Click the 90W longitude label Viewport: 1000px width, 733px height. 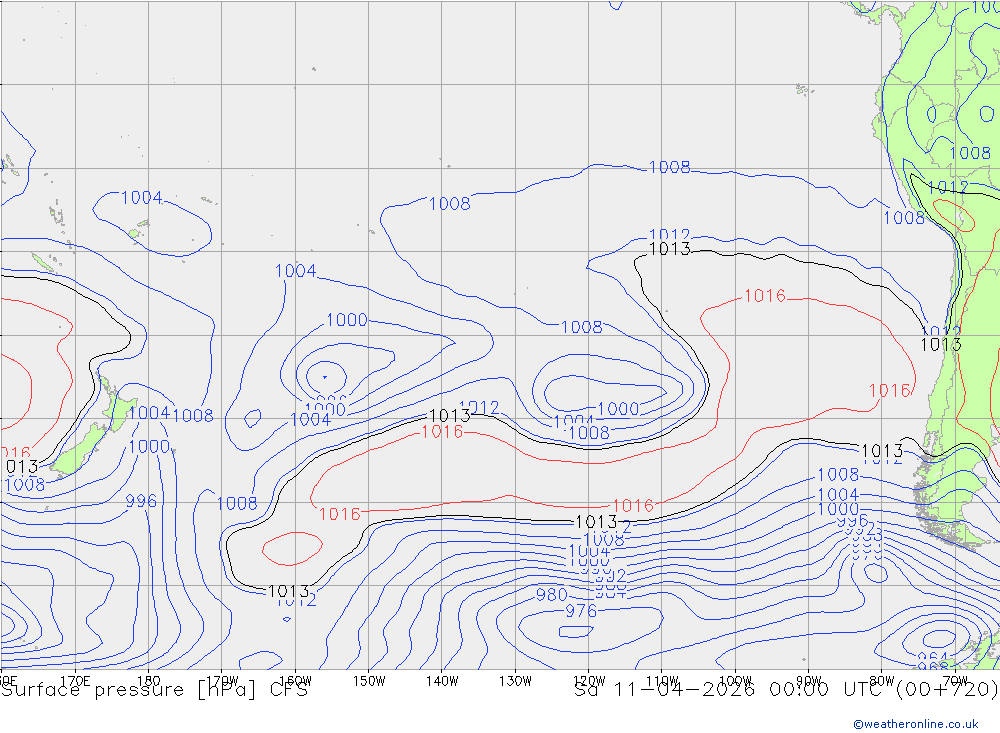point(809,681)
